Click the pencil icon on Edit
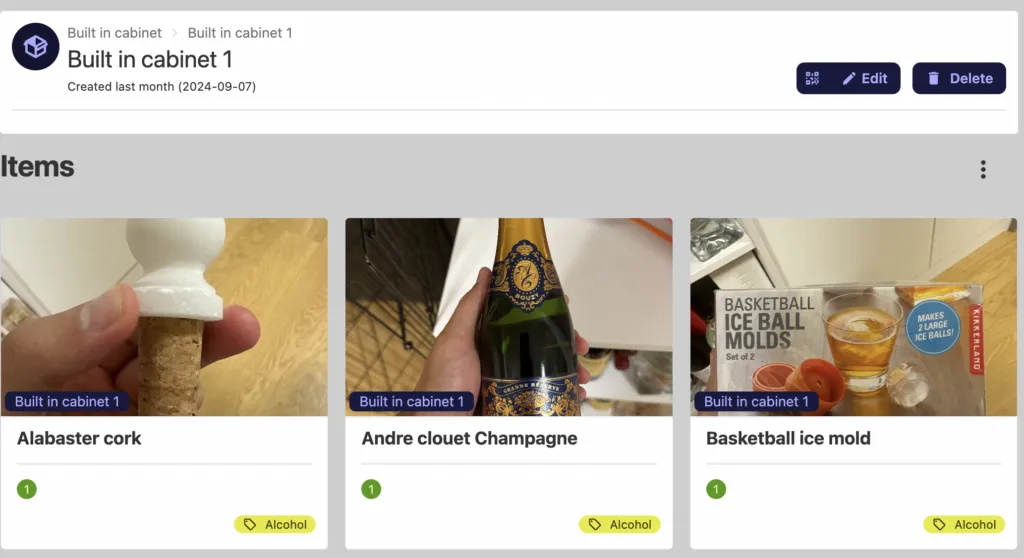 tap(849, 78)
